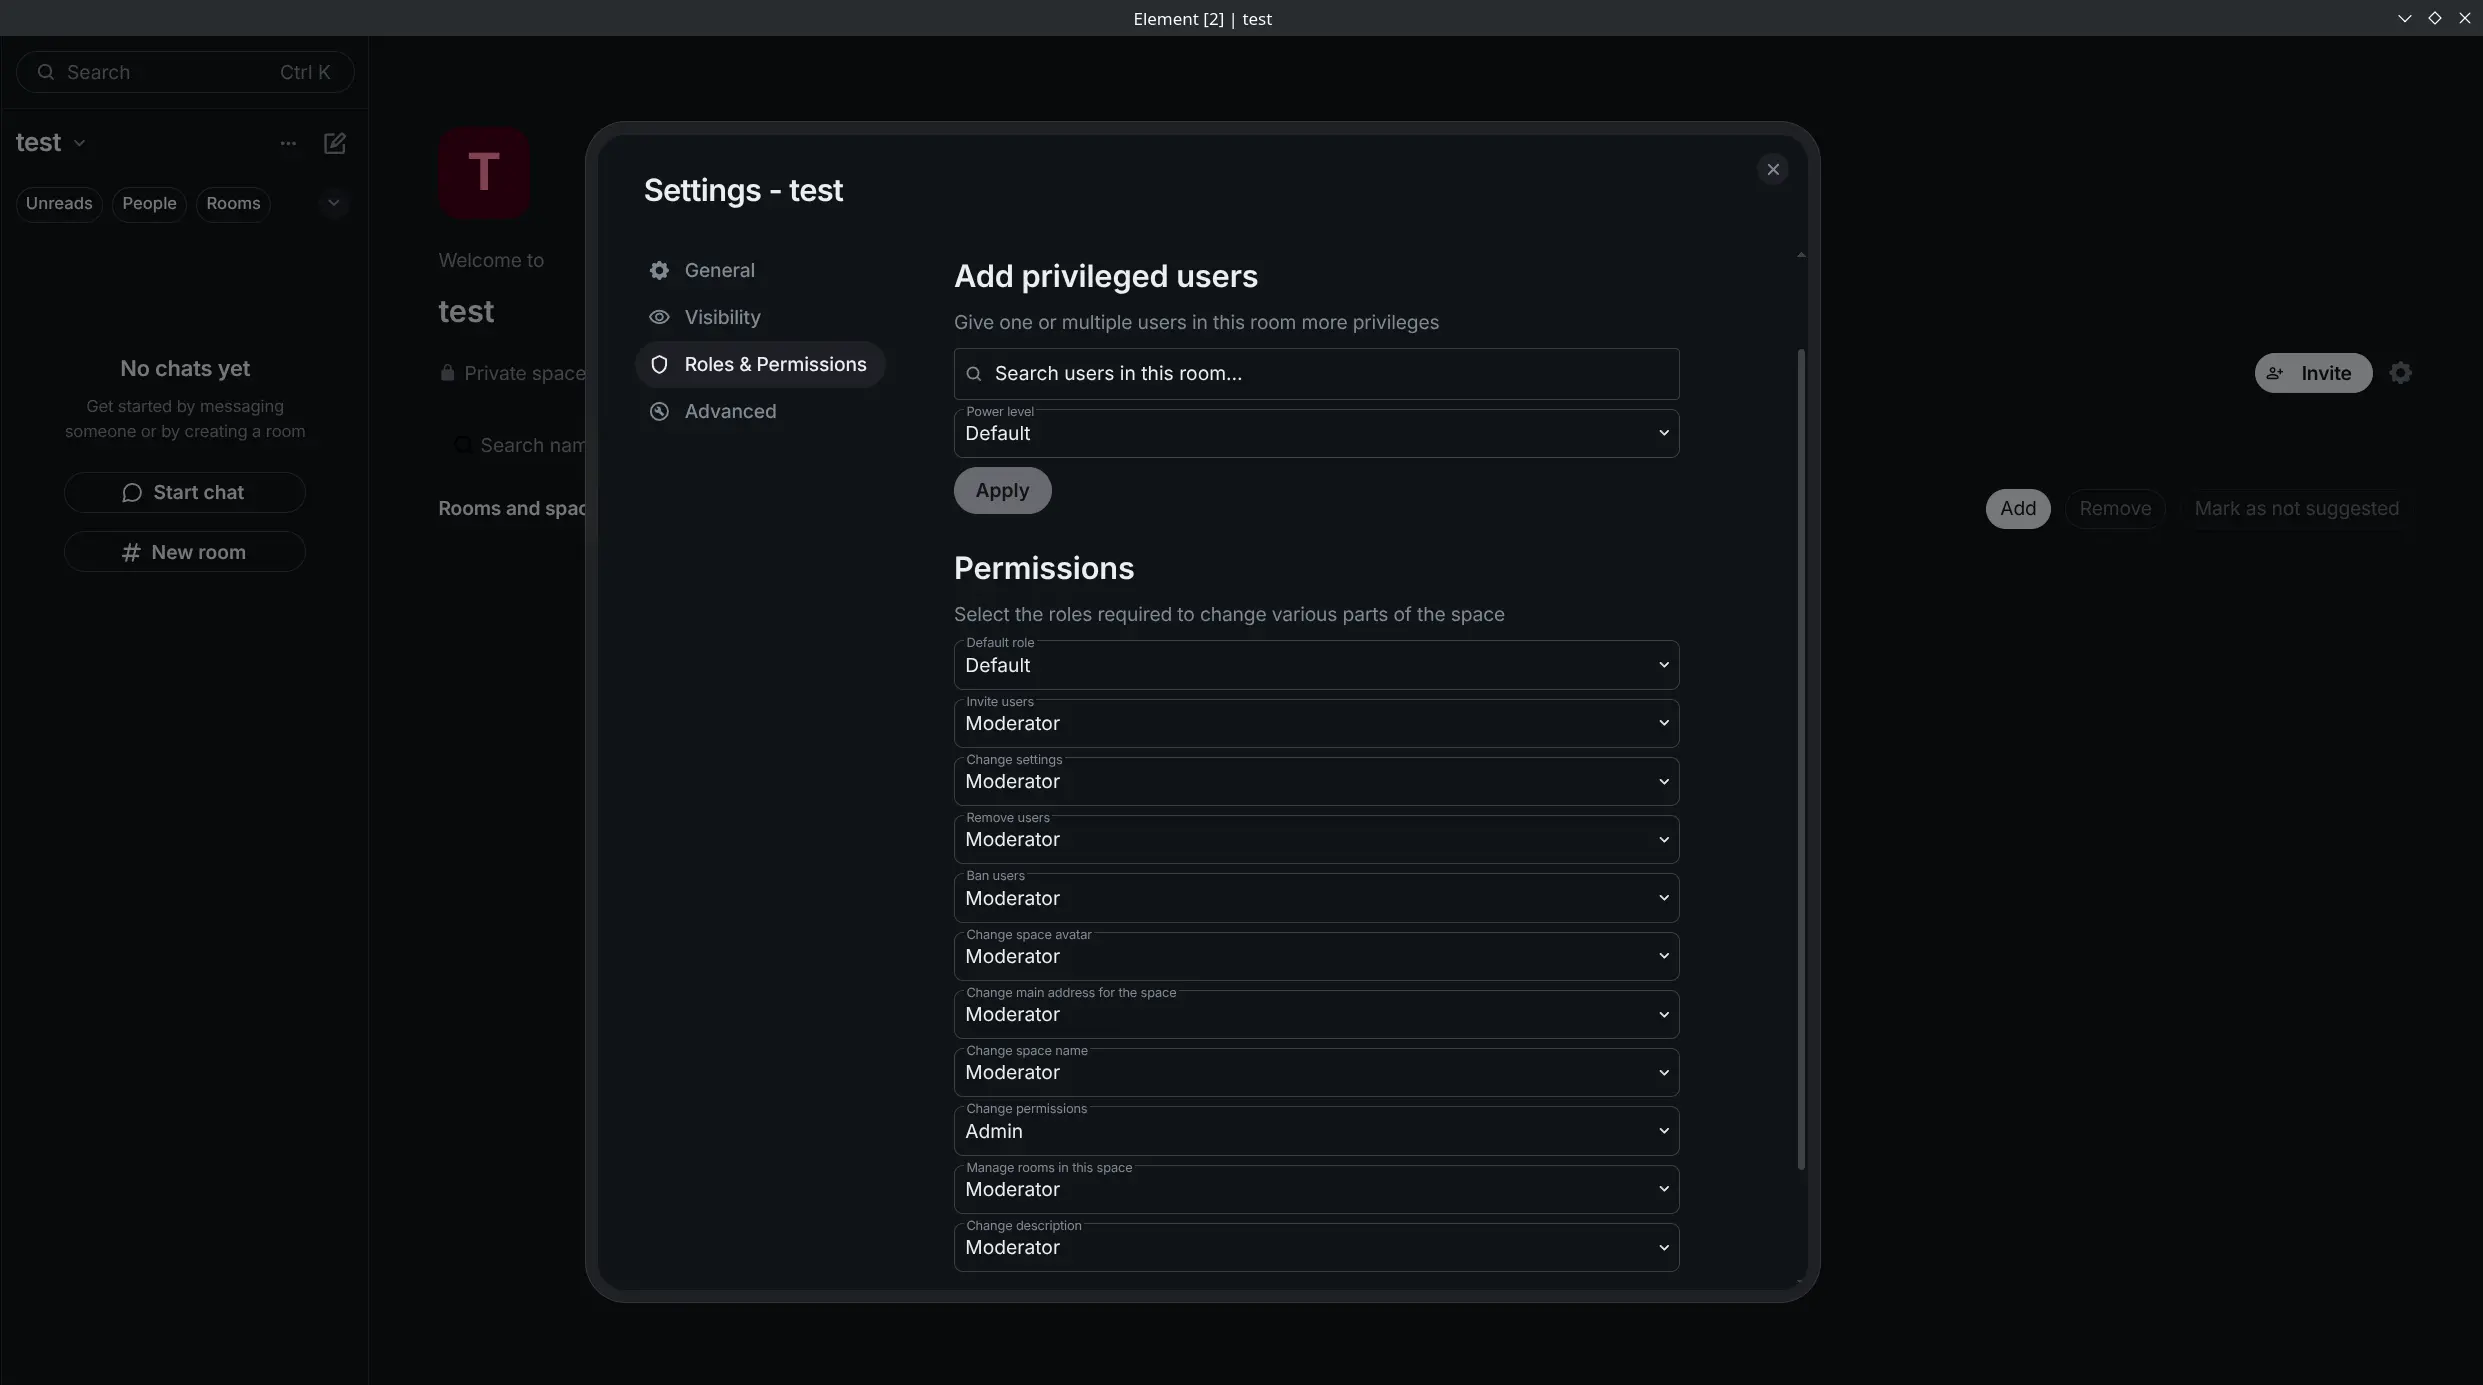Open the three-dots space options menu
This screenshot has width=2483, height=1385.
coord(288,143)
